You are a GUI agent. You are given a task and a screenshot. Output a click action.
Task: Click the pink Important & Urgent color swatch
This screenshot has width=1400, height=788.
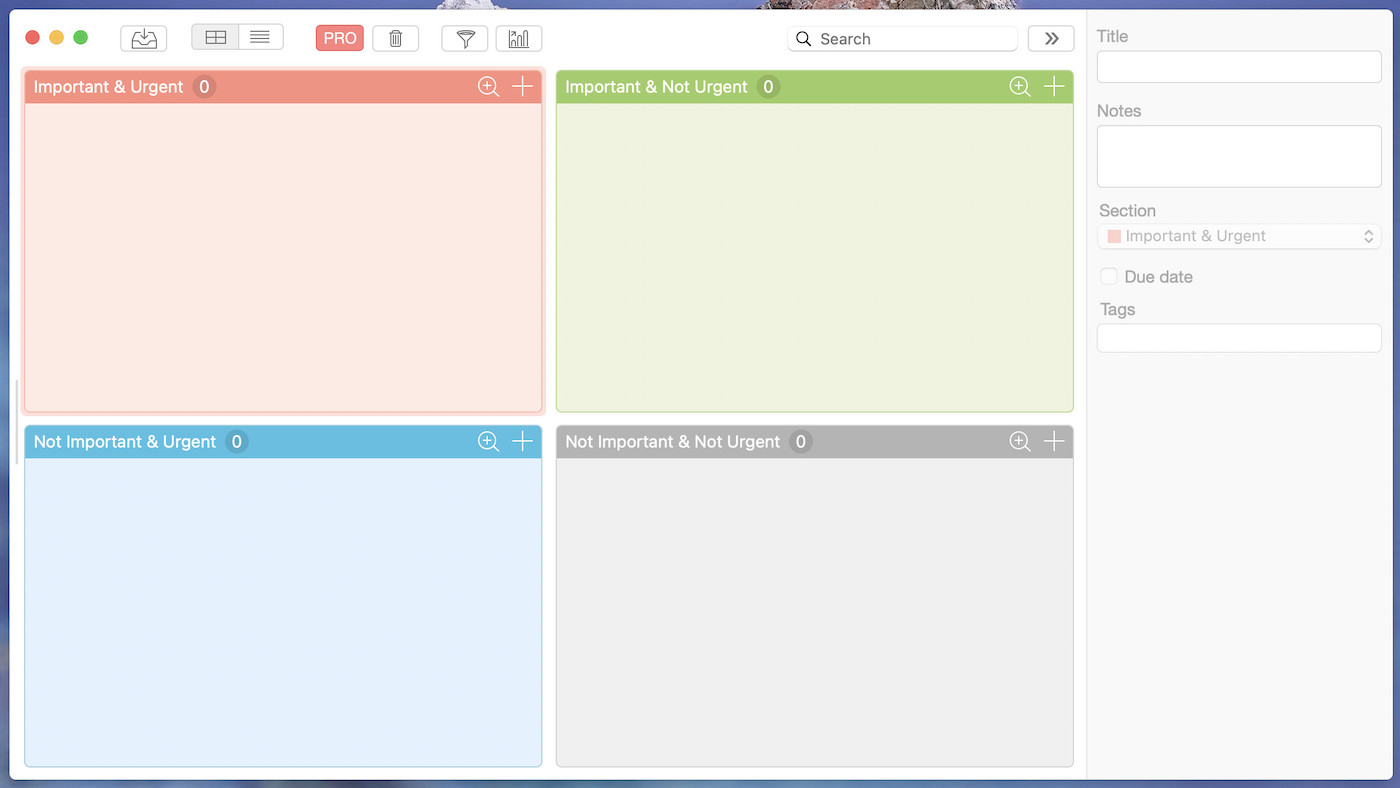pyautogui.click(x=1114, y=236)
